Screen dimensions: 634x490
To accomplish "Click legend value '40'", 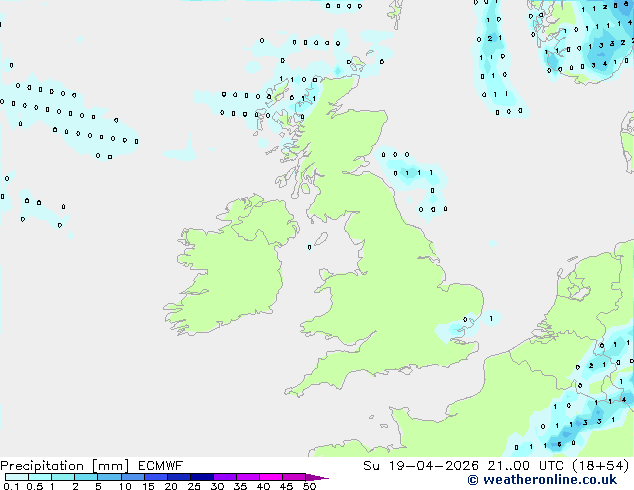I will [263, 486].
